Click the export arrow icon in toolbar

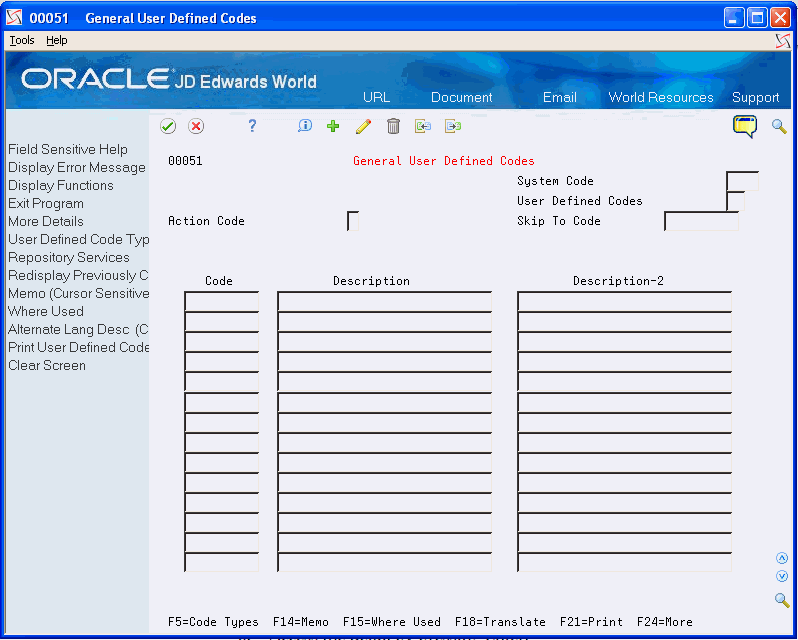tap(452, 126)
